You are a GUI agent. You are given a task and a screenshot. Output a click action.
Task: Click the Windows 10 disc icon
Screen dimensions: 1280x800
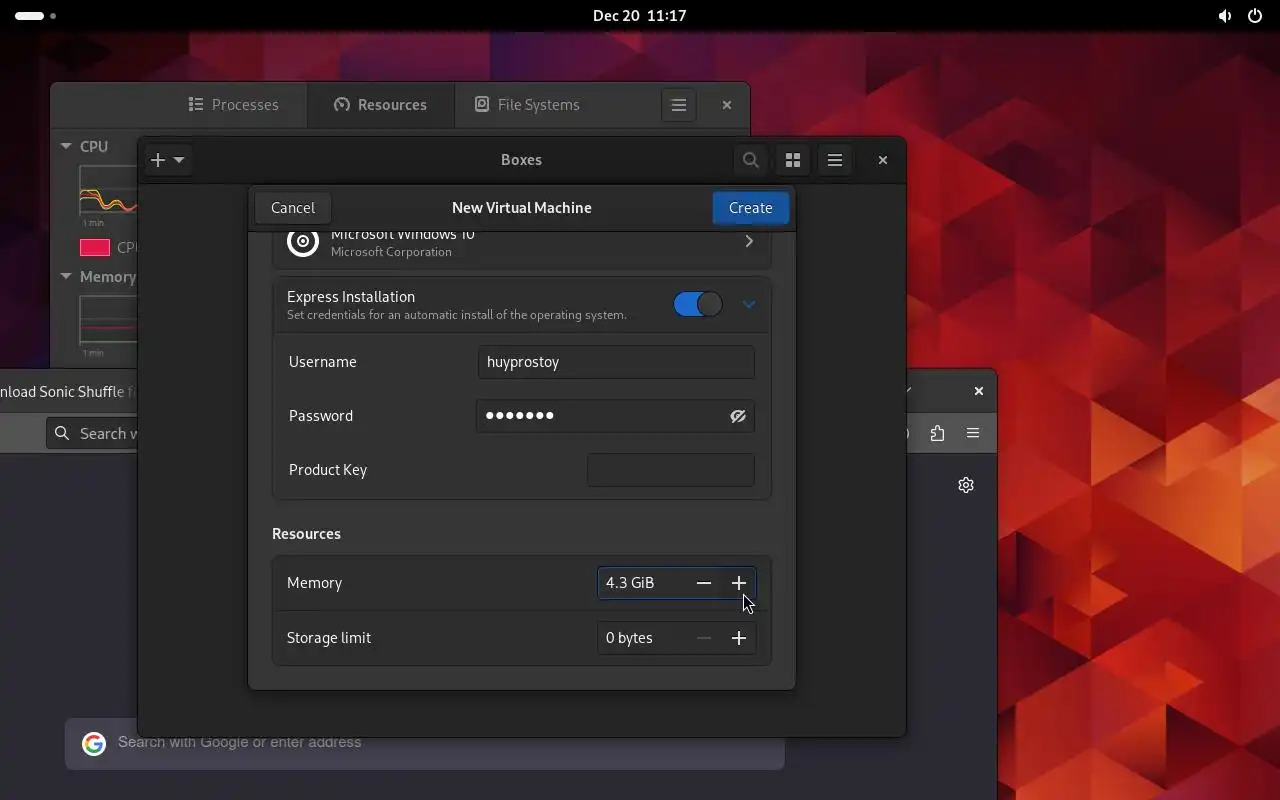pos(303,241)
